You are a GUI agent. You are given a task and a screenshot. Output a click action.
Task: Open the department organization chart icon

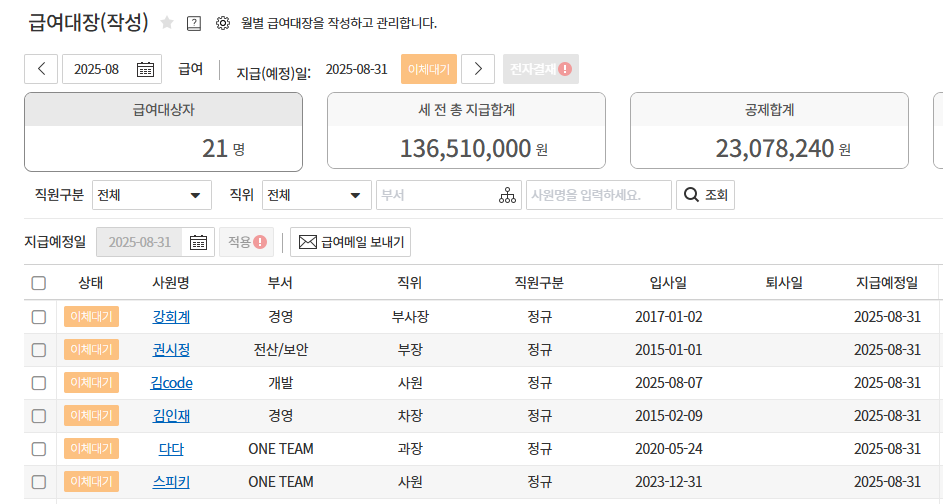pos(507,195)
